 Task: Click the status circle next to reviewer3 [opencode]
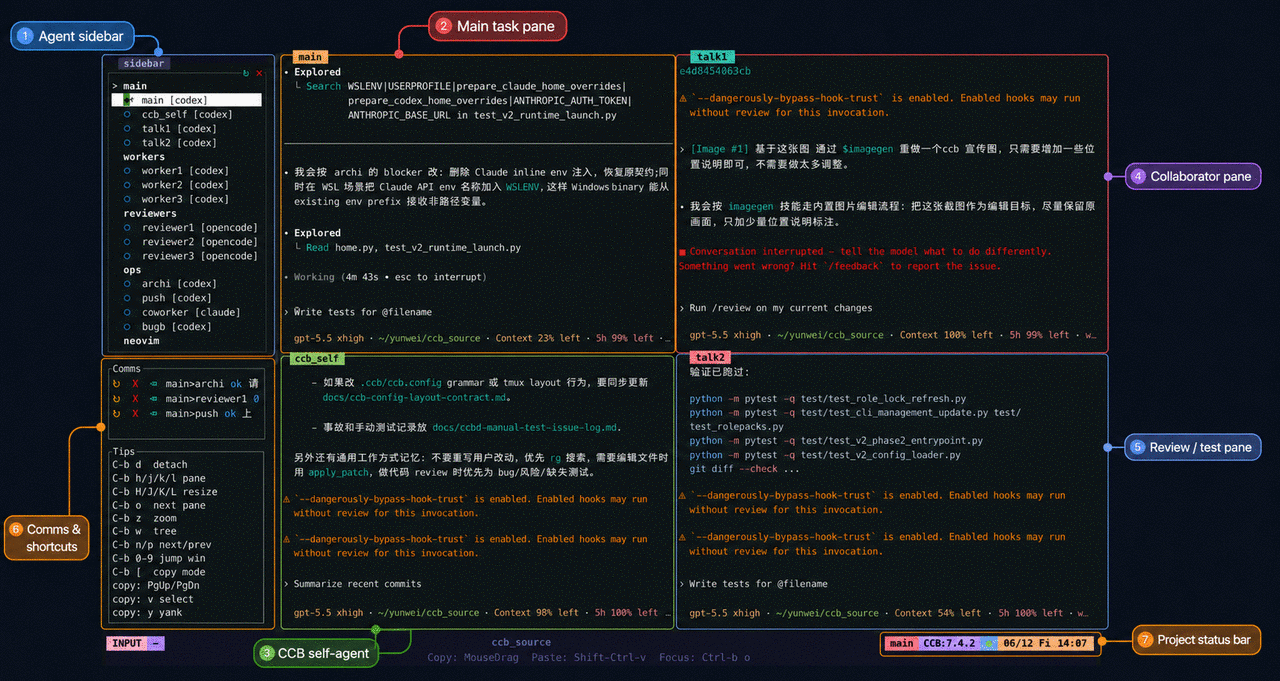pyautogui.click(x=127, y=256)
